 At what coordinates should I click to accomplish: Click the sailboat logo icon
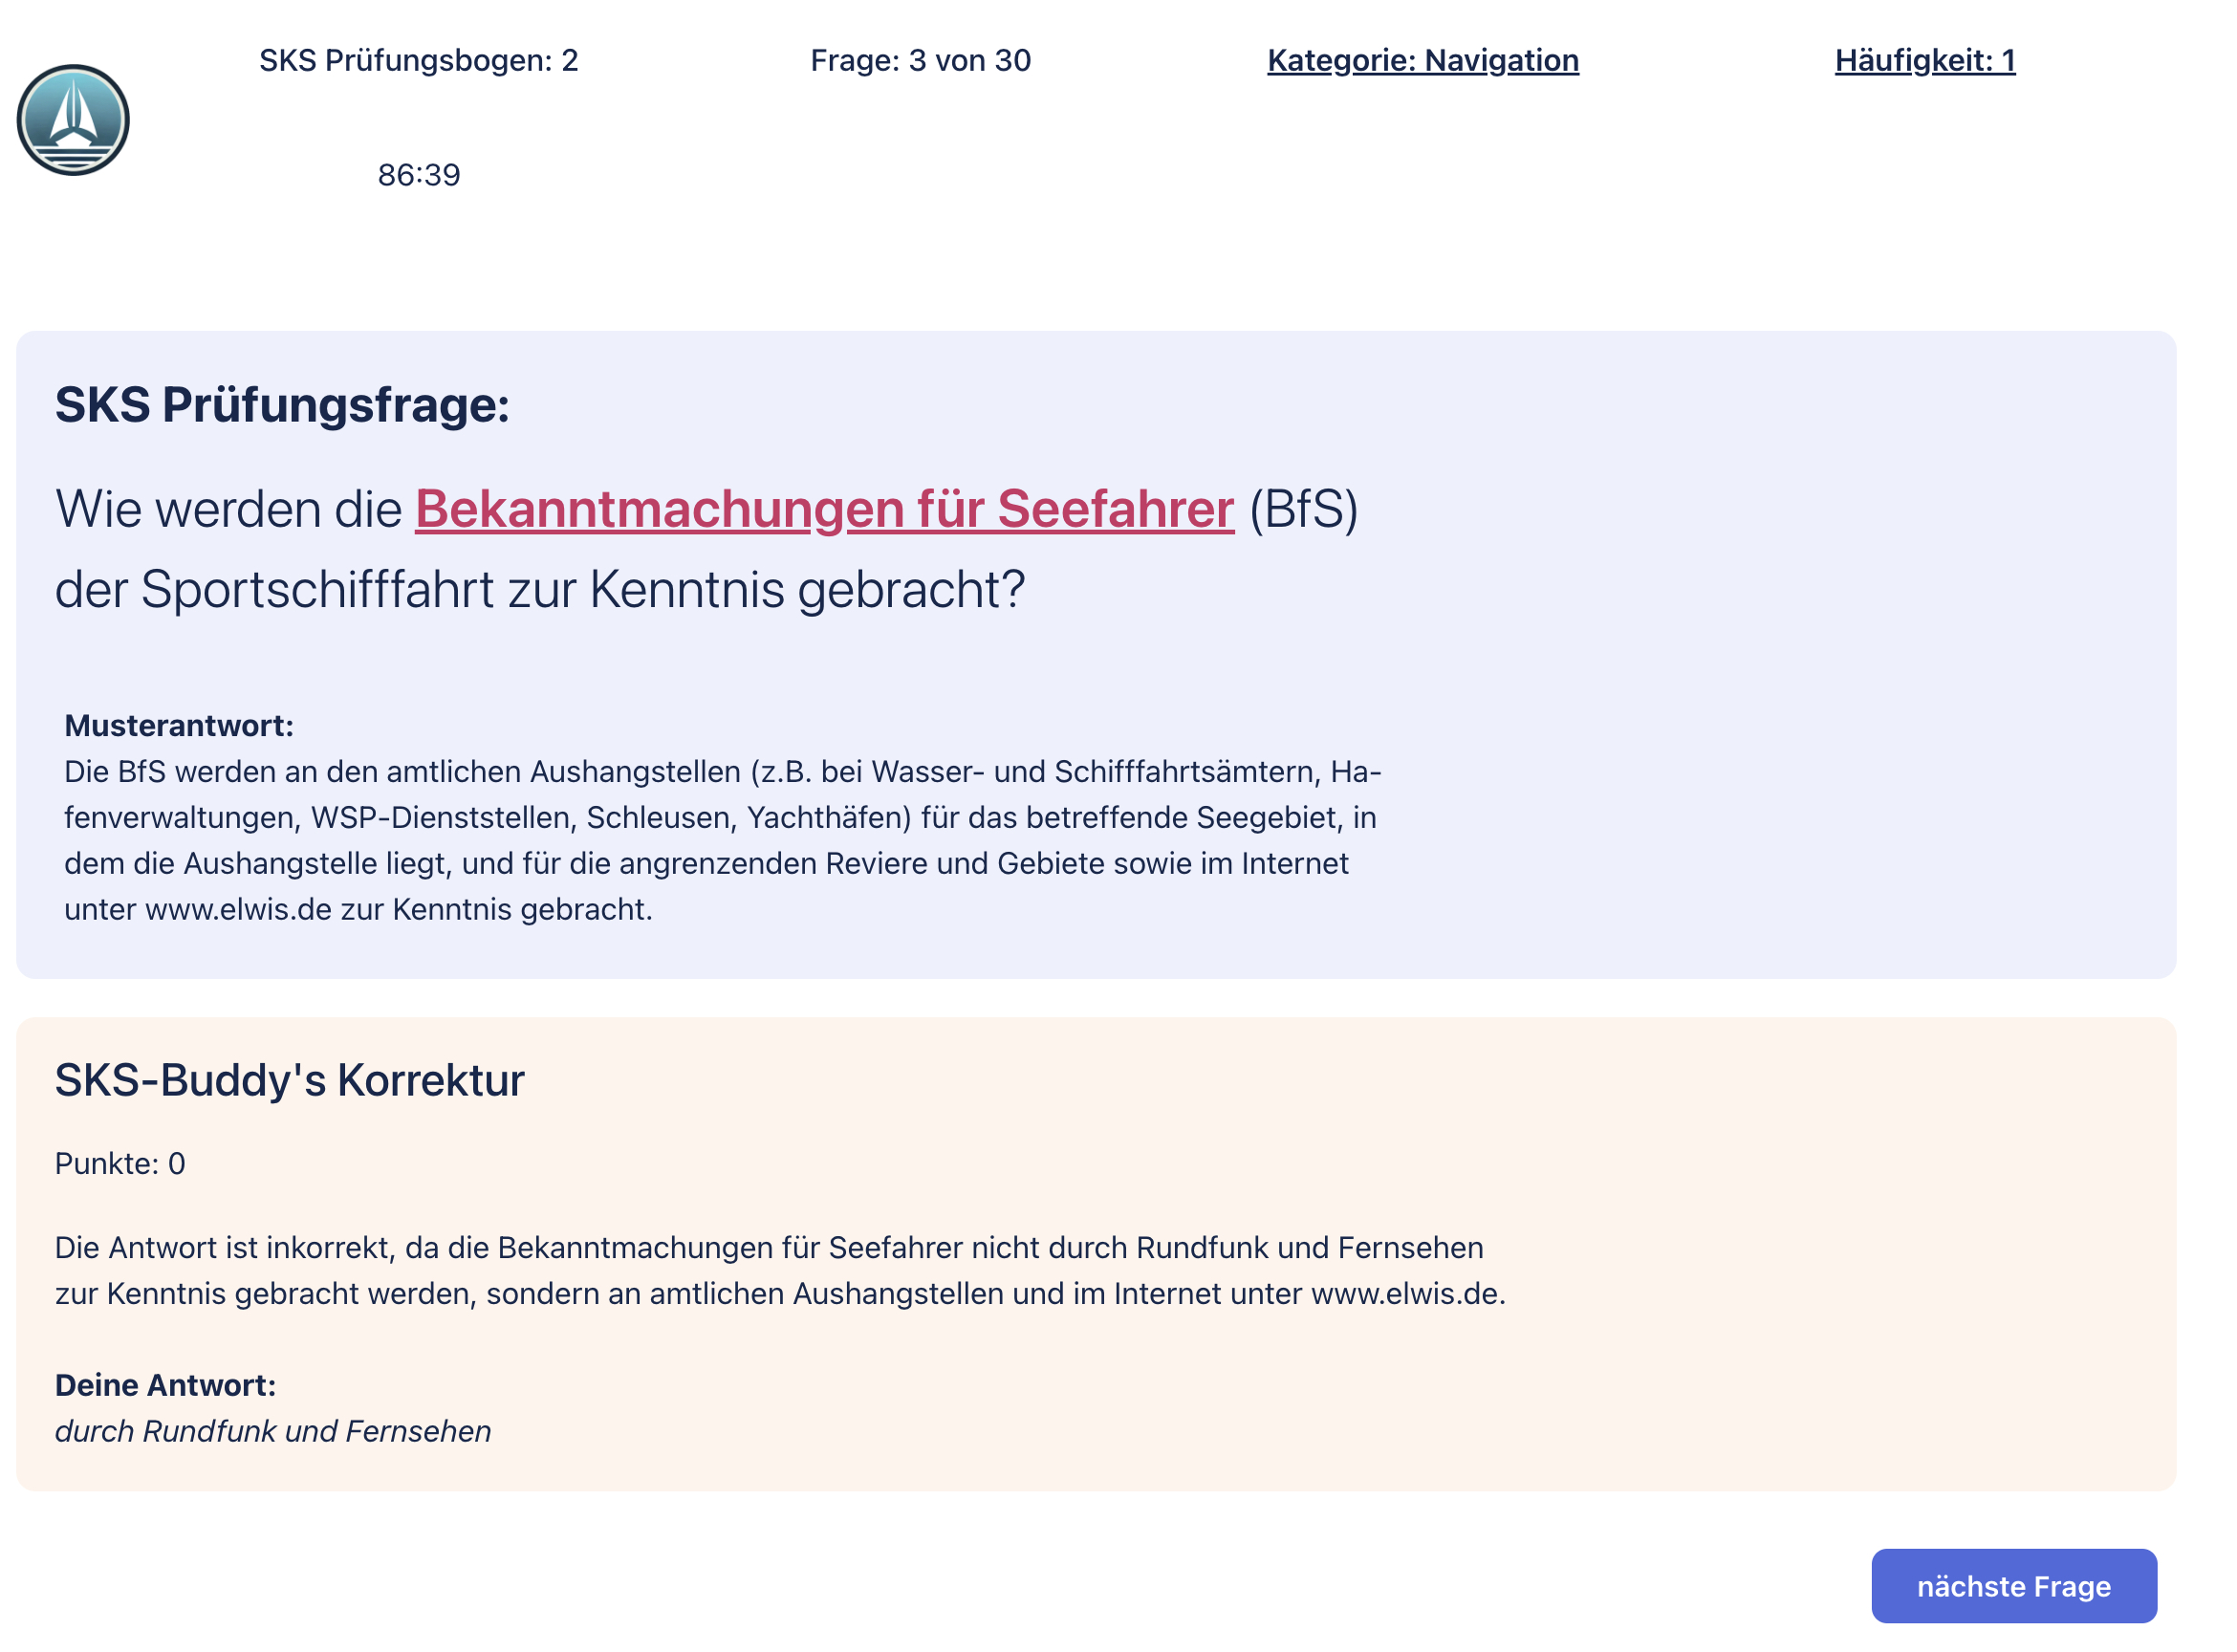pyautogui.click(x=73, y=120)
